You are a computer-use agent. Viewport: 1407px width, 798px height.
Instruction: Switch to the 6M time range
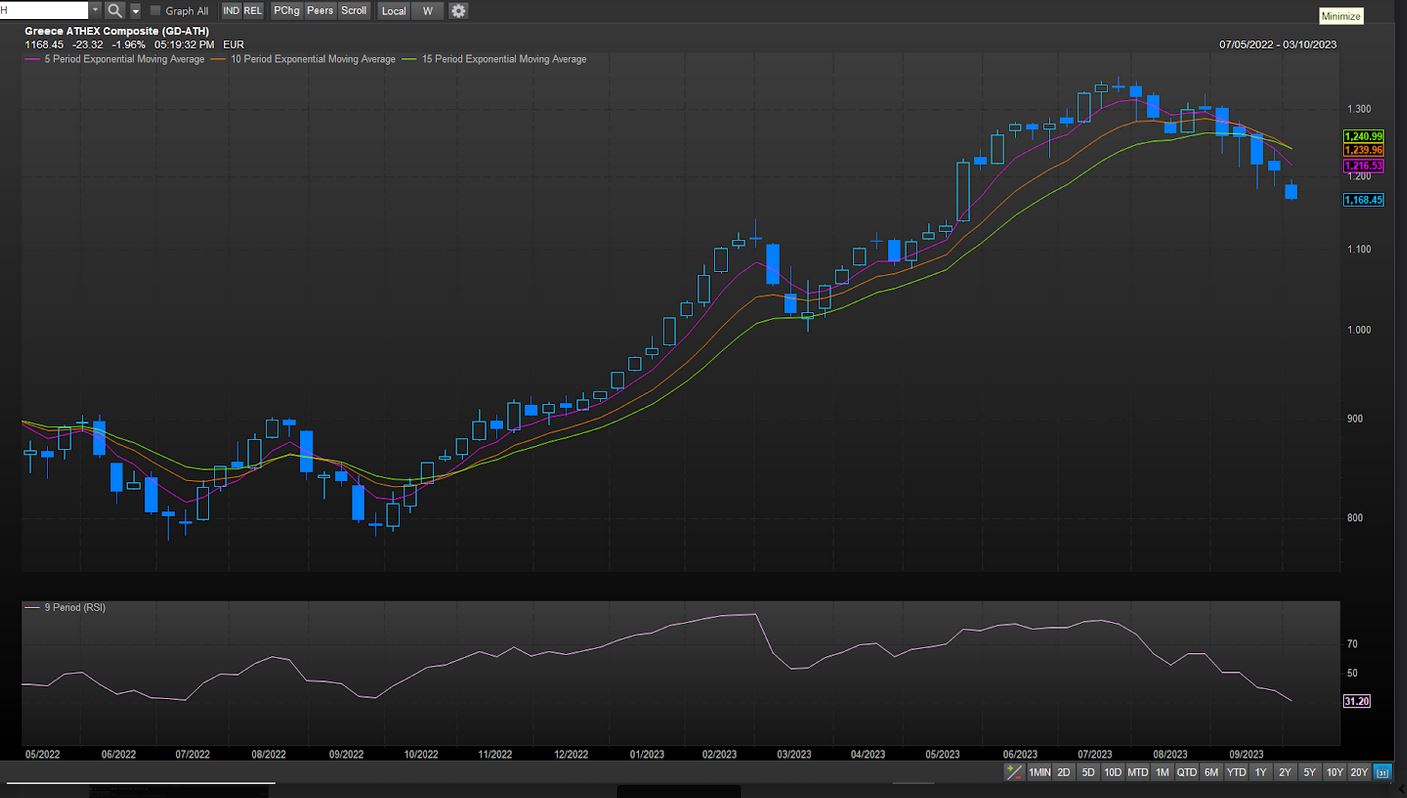coord(1211,772)
